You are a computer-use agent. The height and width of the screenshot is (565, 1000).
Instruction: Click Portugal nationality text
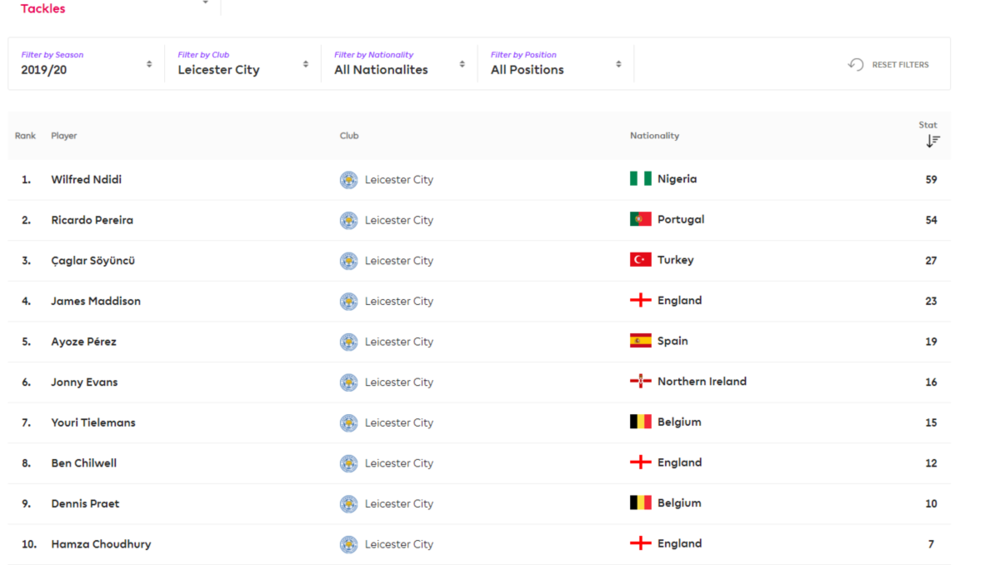(680, 219)
